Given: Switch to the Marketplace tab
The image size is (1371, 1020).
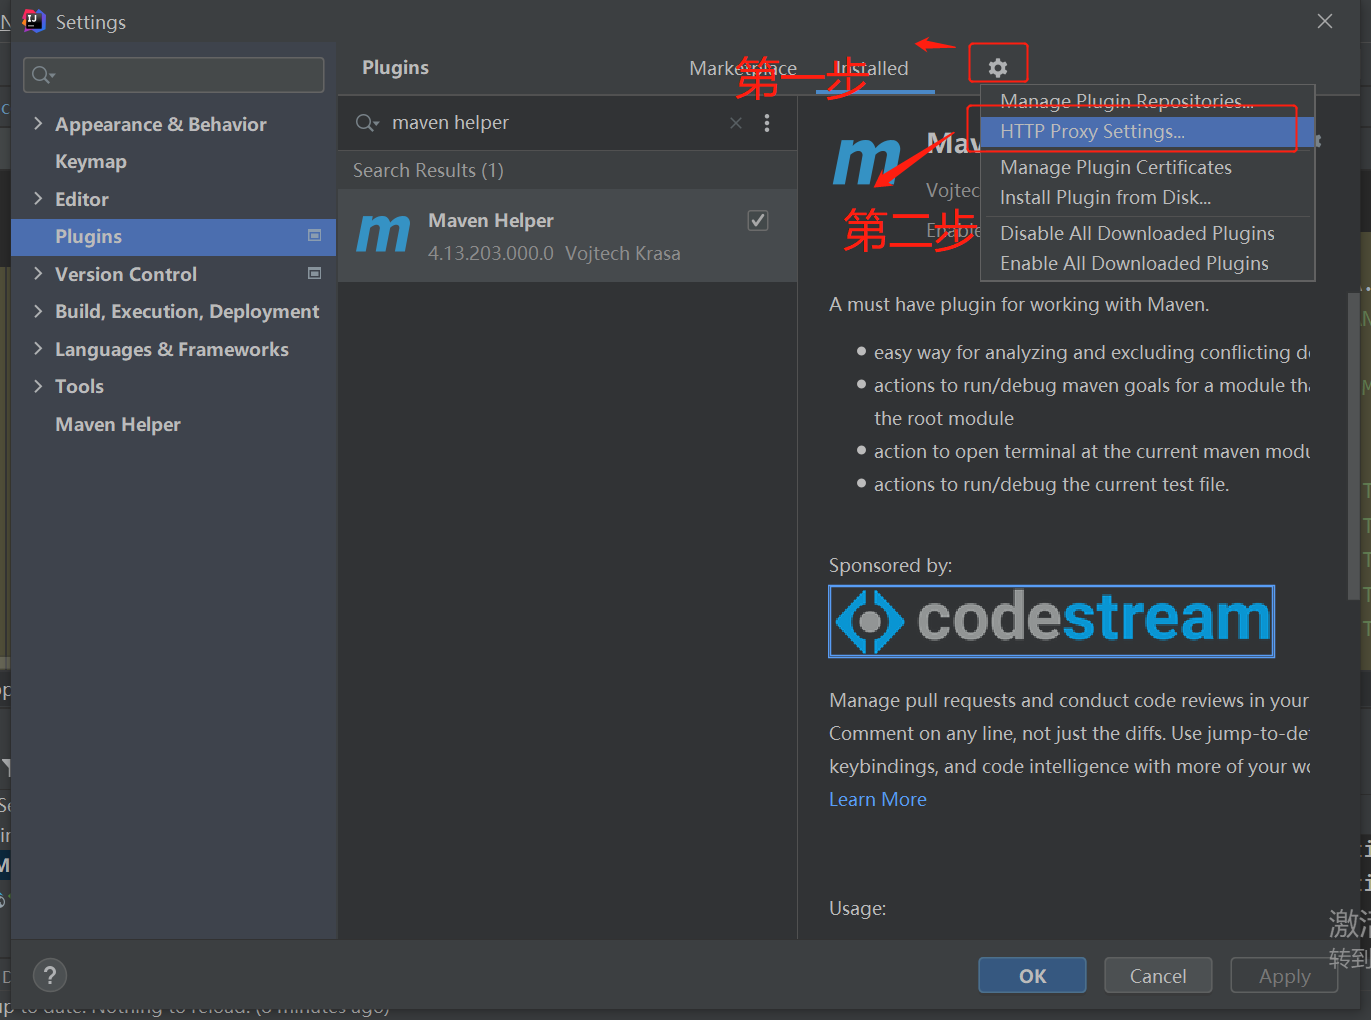Looking at the screenshot, I should [743, 68].
